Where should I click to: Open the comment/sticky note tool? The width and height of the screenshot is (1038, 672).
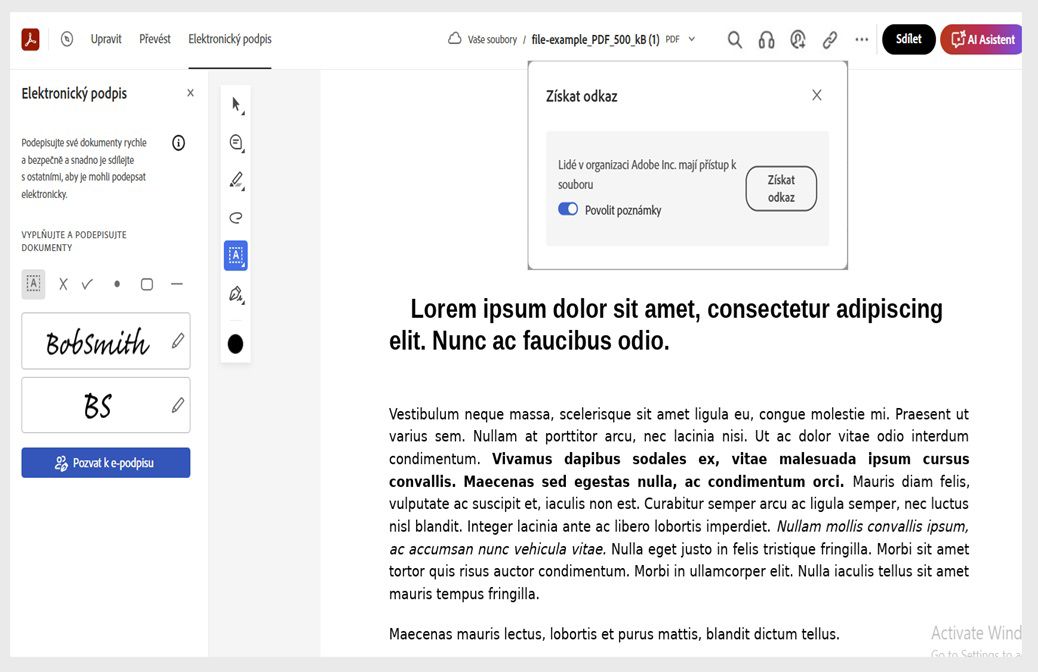coord(235,142)
